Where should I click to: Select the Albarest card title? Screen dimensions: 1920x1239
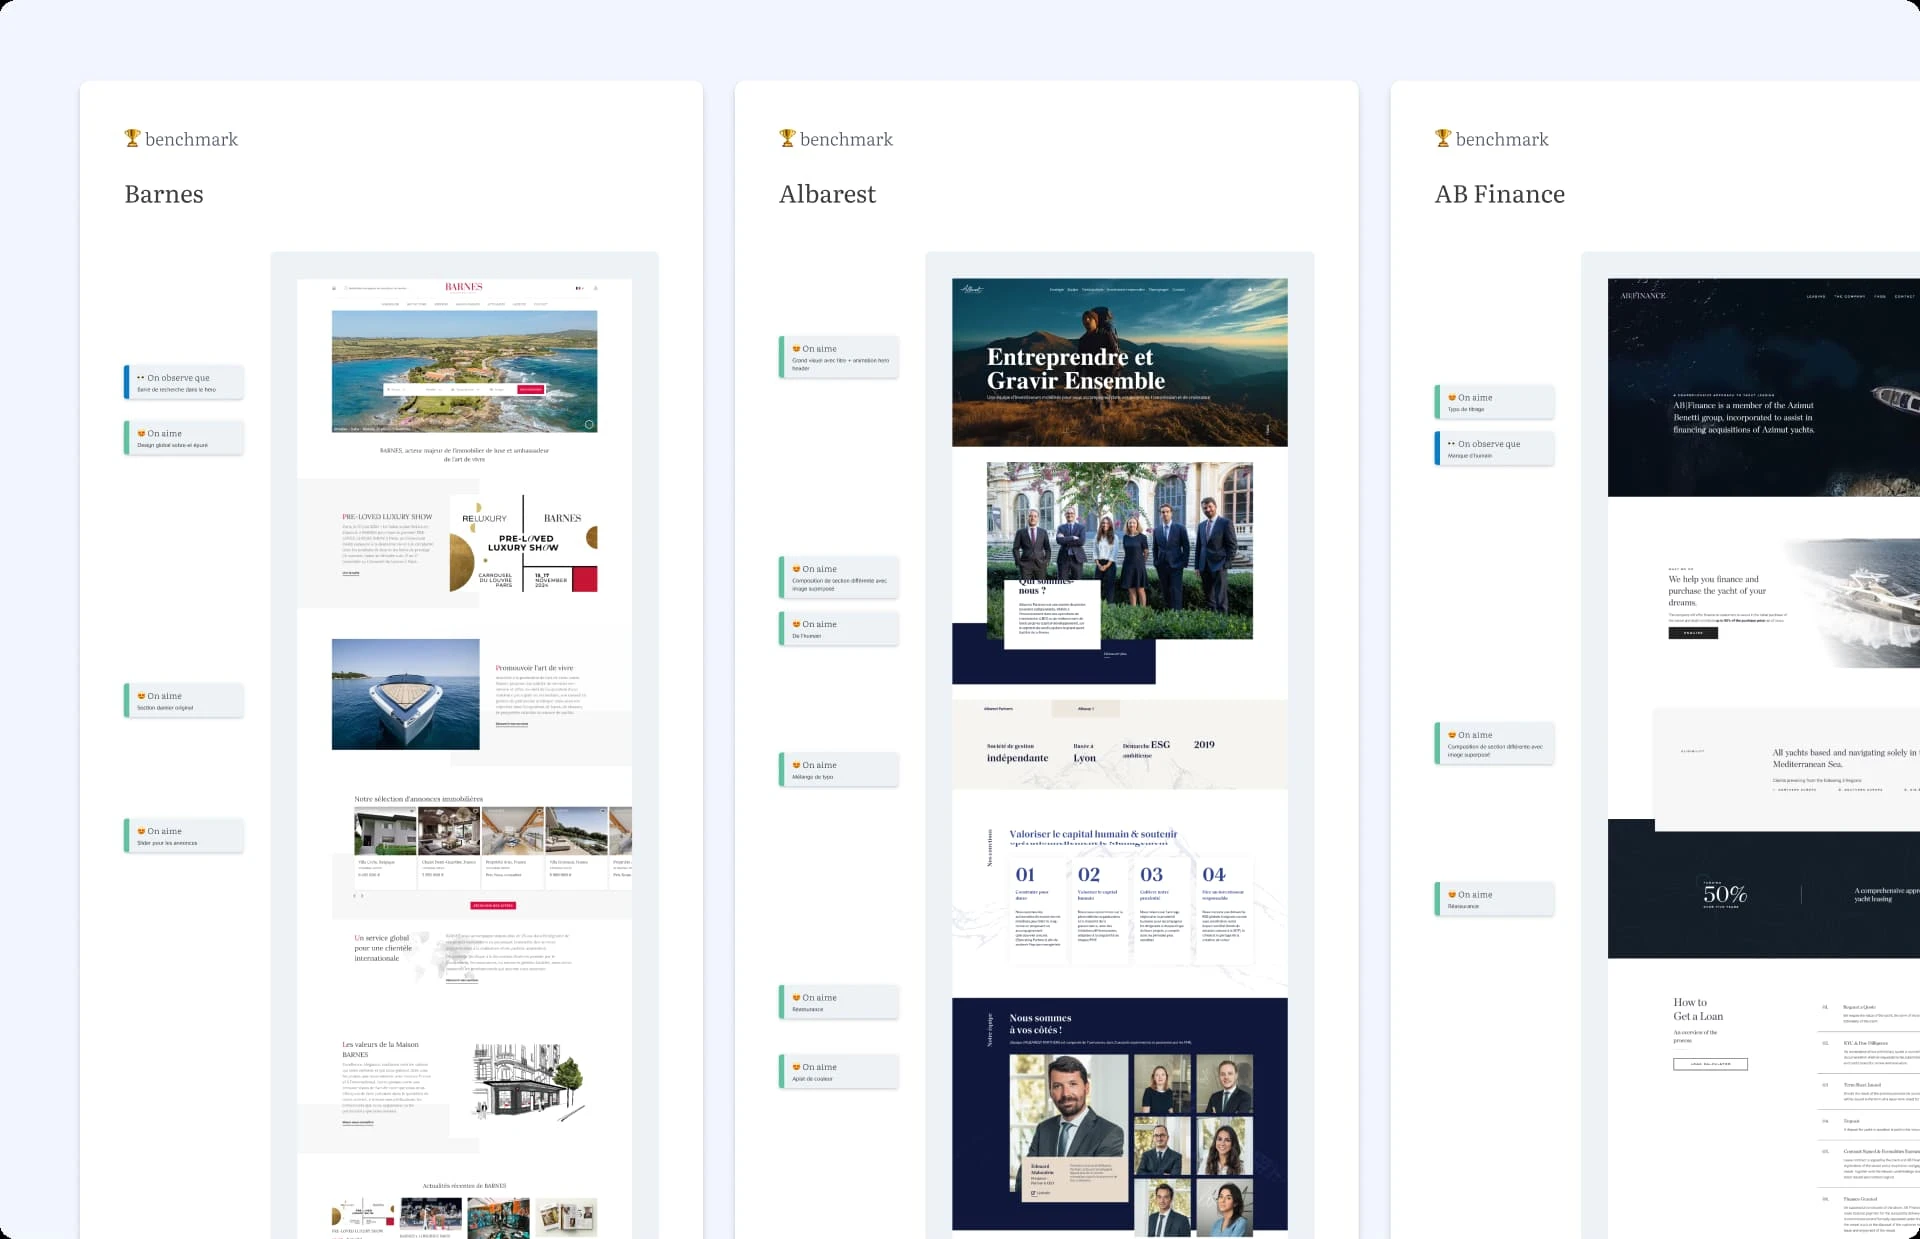(828, 194)
